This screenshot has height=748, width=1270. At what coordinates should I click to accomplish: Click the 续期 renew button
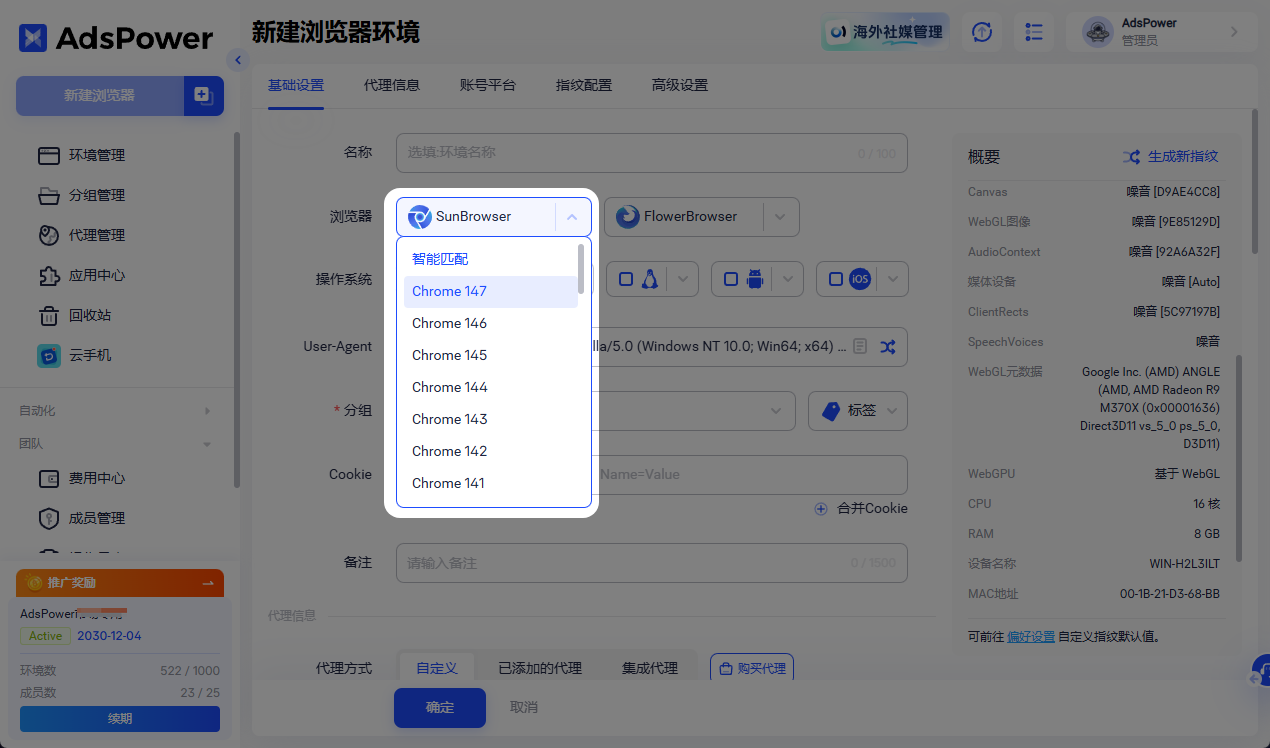(120, 718)
